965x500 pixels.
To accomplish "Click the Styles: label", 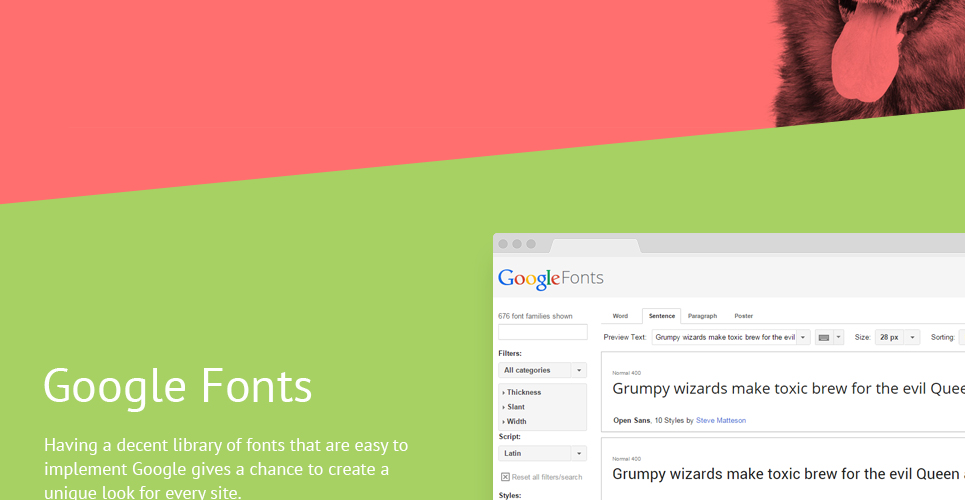I will coord(510,495).
